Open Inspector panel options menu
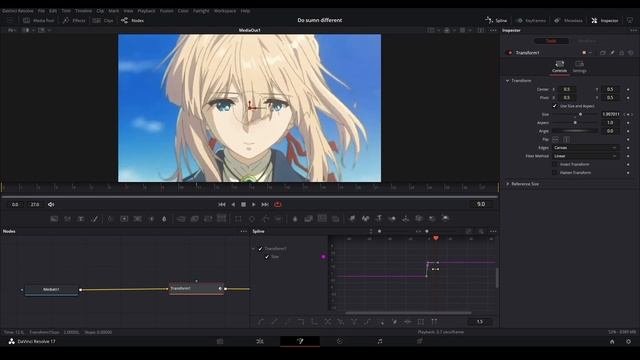The image size is (640, 360). point(633,30)
